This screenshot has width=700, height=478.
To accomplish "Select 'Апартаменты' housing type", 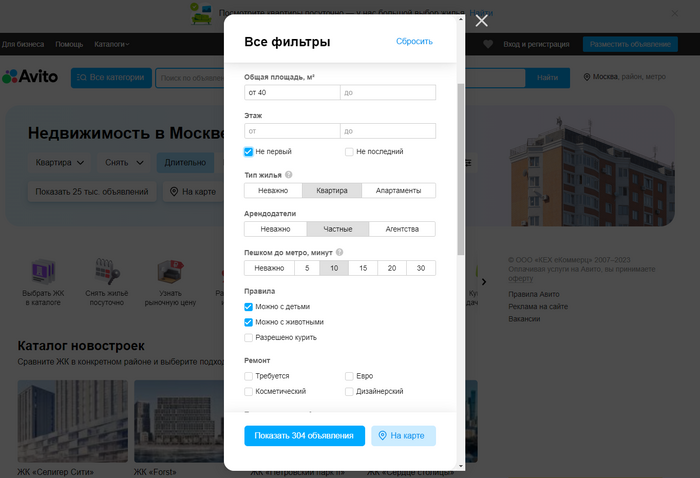I will [398, 191].
